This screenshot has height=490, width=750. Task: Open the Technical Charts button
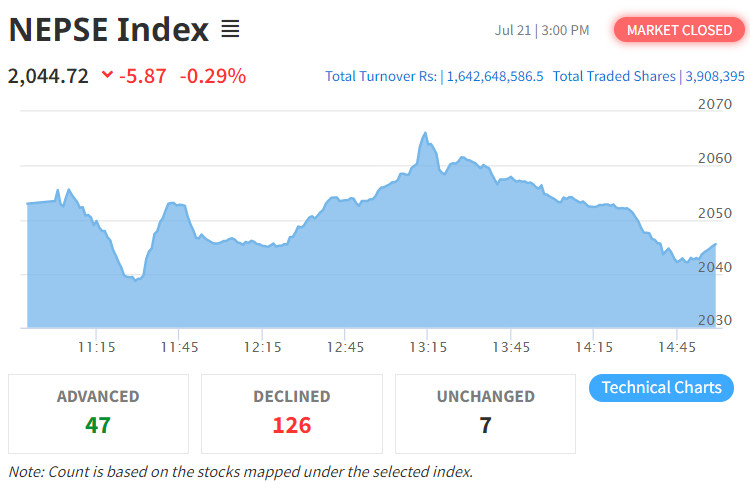[x=662, y=388]
